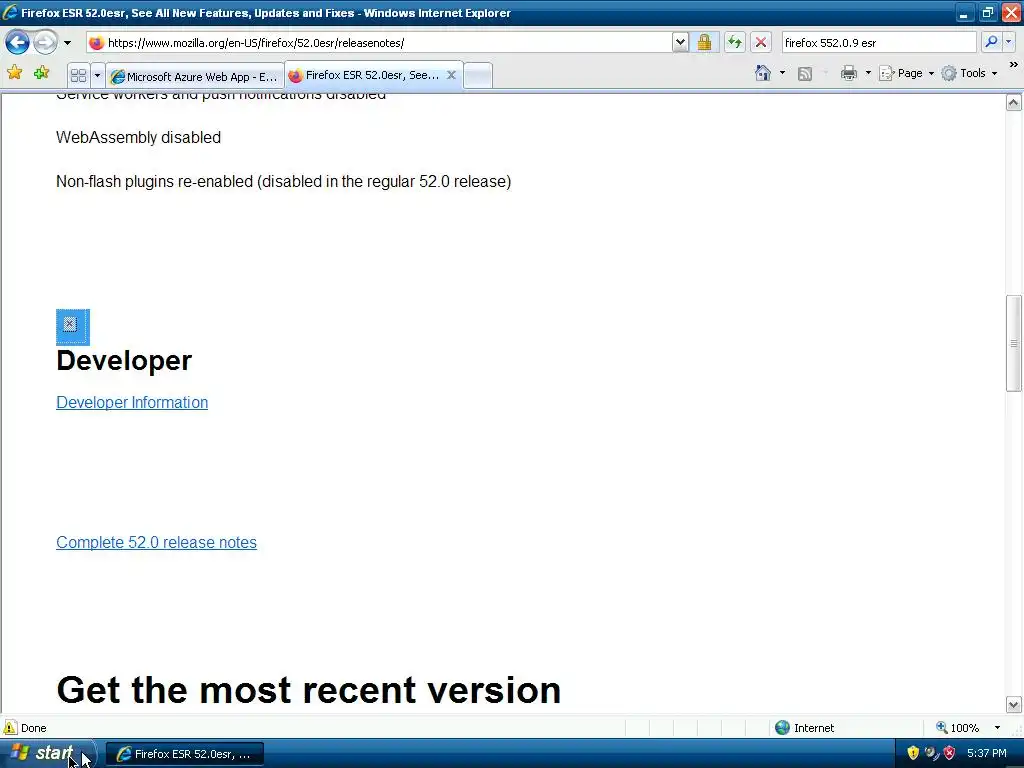The image size is (1024, 768).
Task: Show Quick Tabs thumbnail view
Action: pyautogui.click(x=78, y=75)
